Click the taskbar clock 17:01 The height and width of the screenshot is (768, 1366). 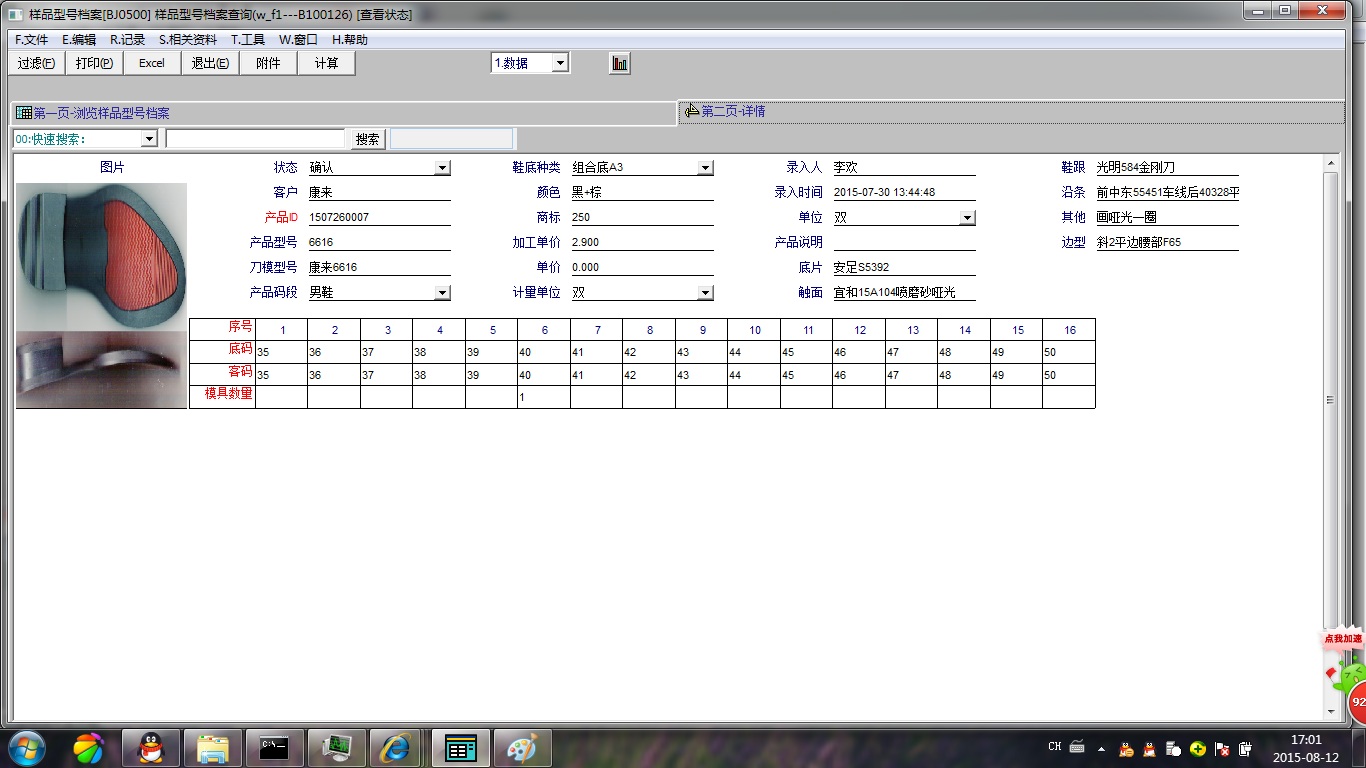tap(1306, 740)
